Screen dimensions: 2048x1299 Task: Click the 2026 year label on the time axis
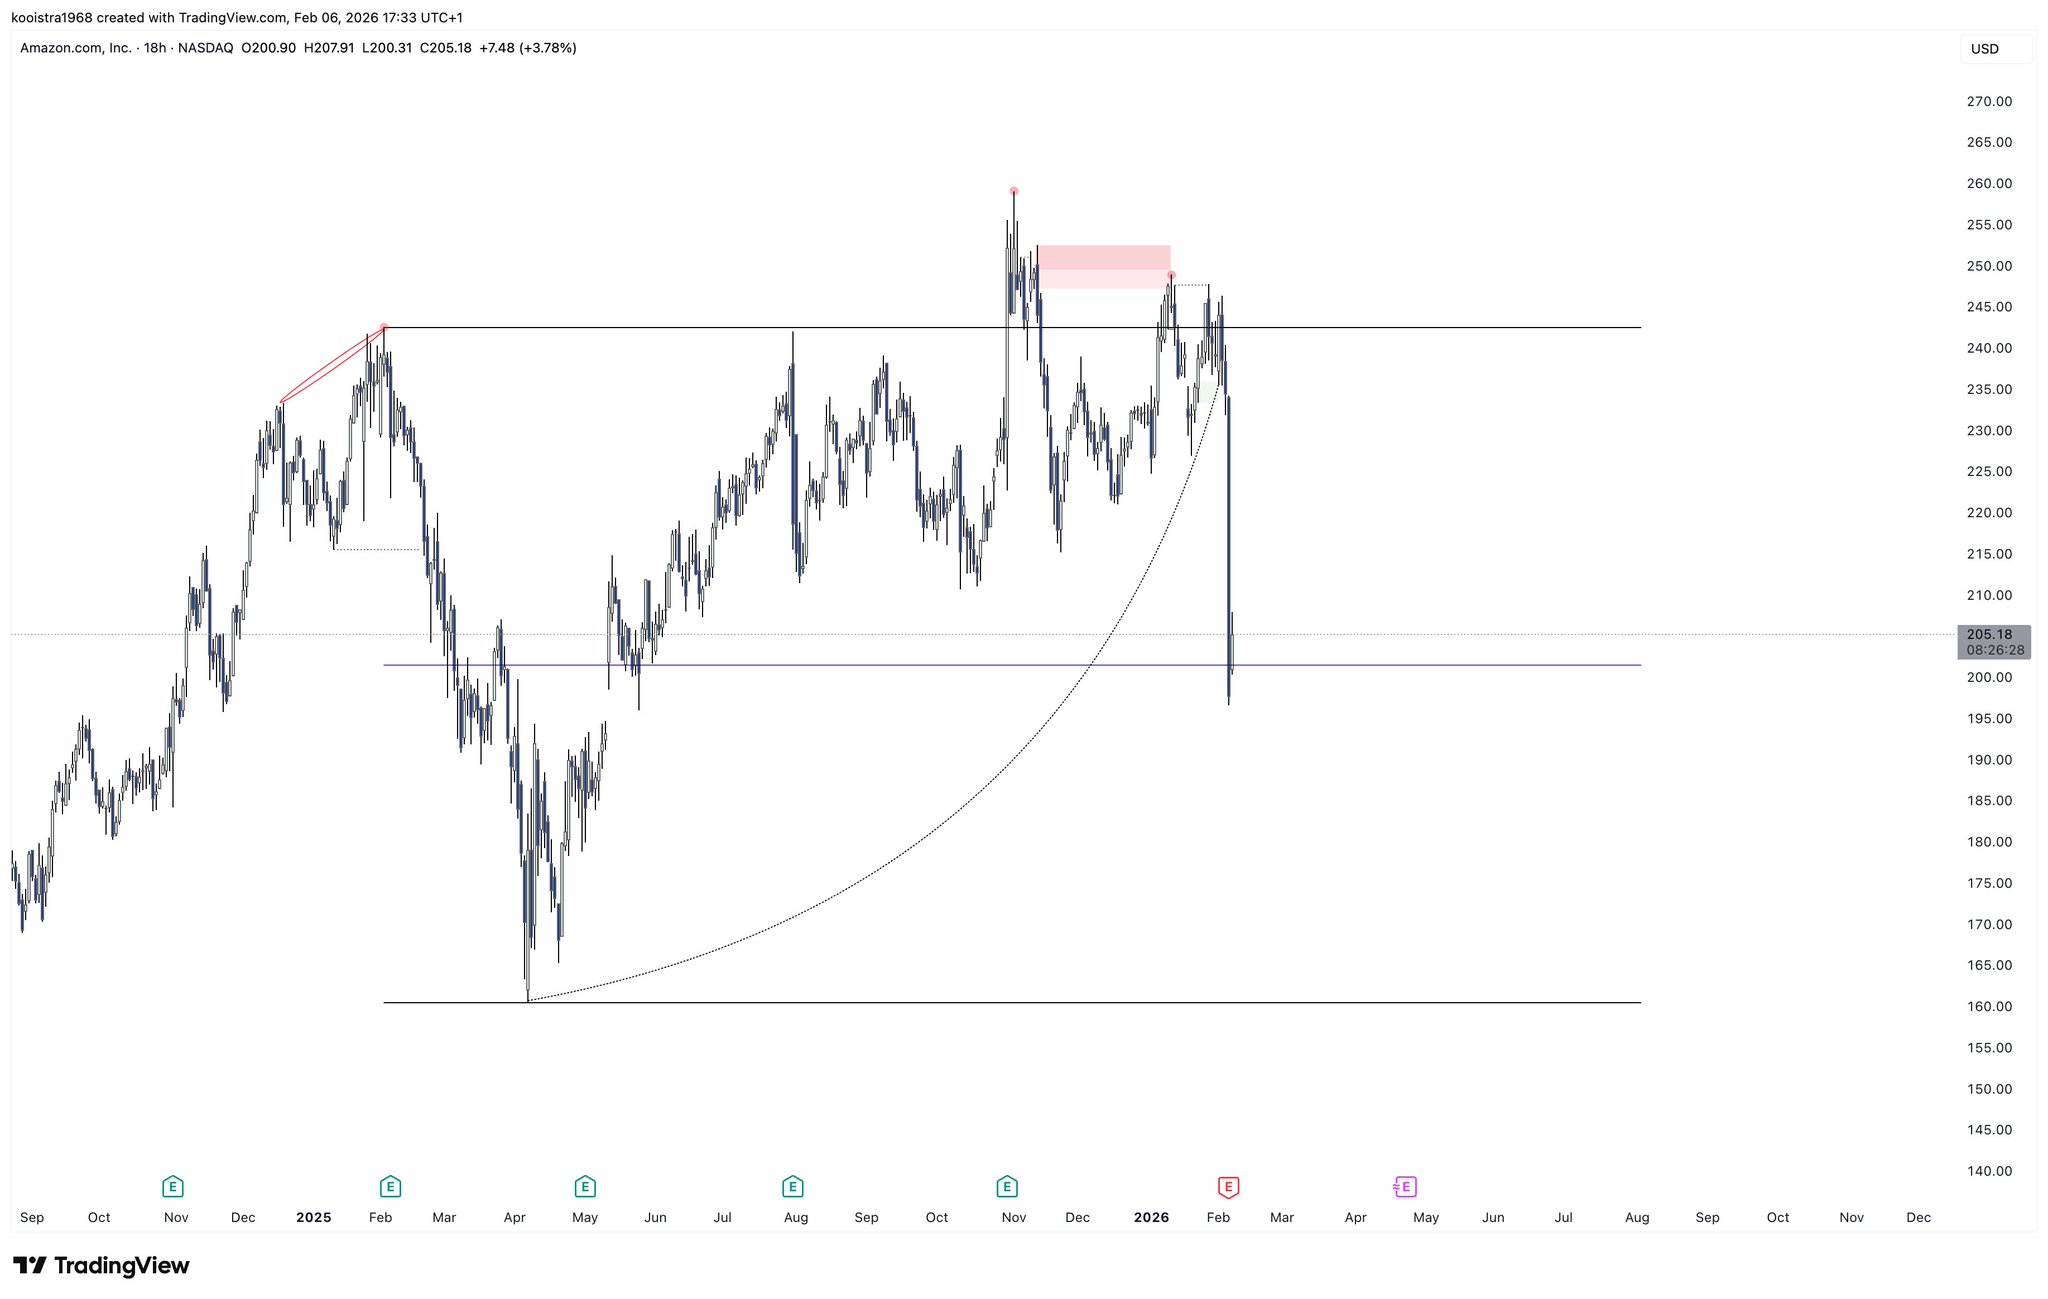point(1151,1217)
